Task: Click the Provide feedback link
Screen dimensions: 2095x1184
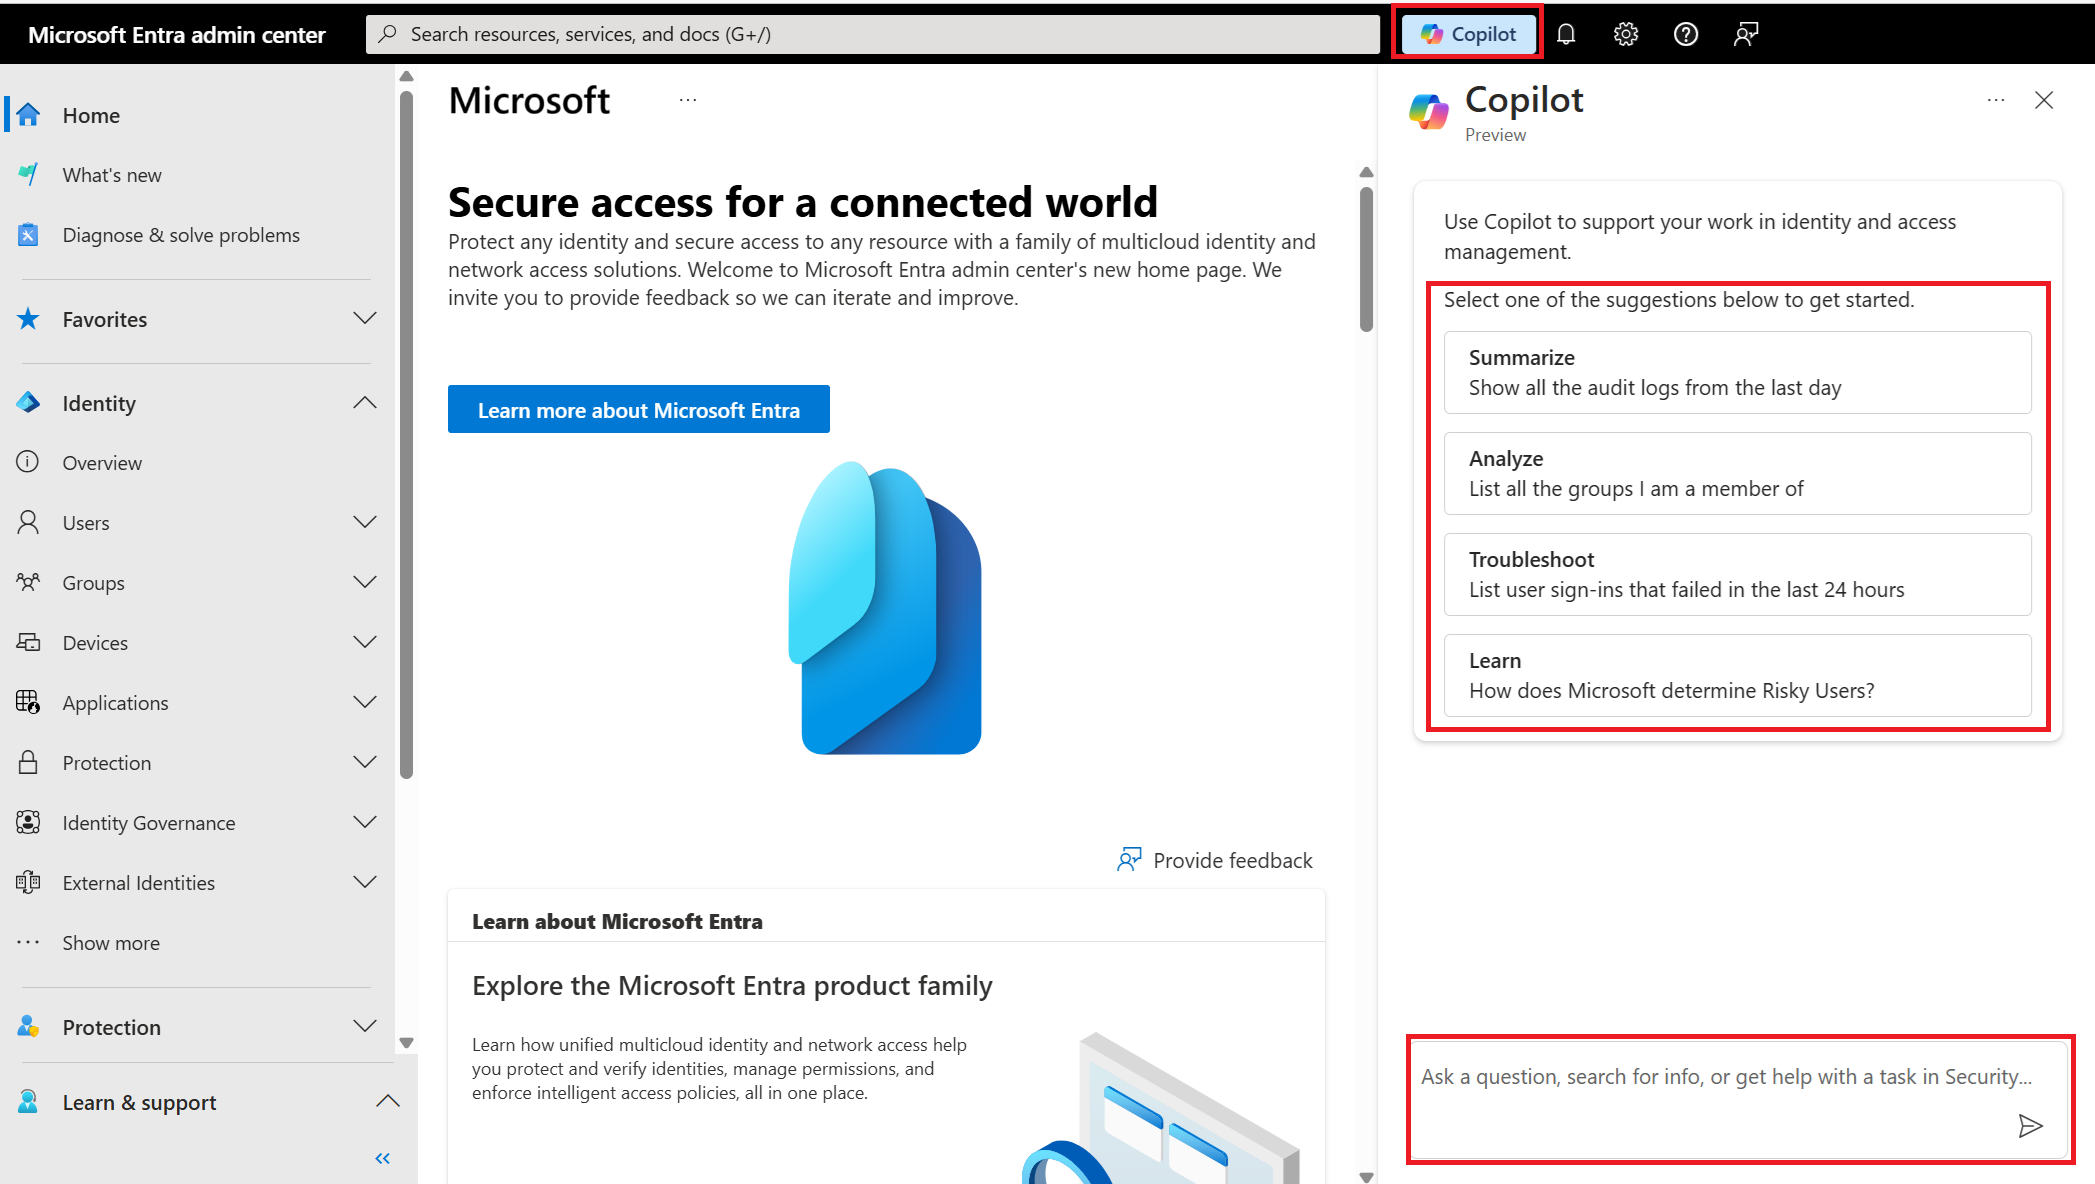Action: 1214,860
